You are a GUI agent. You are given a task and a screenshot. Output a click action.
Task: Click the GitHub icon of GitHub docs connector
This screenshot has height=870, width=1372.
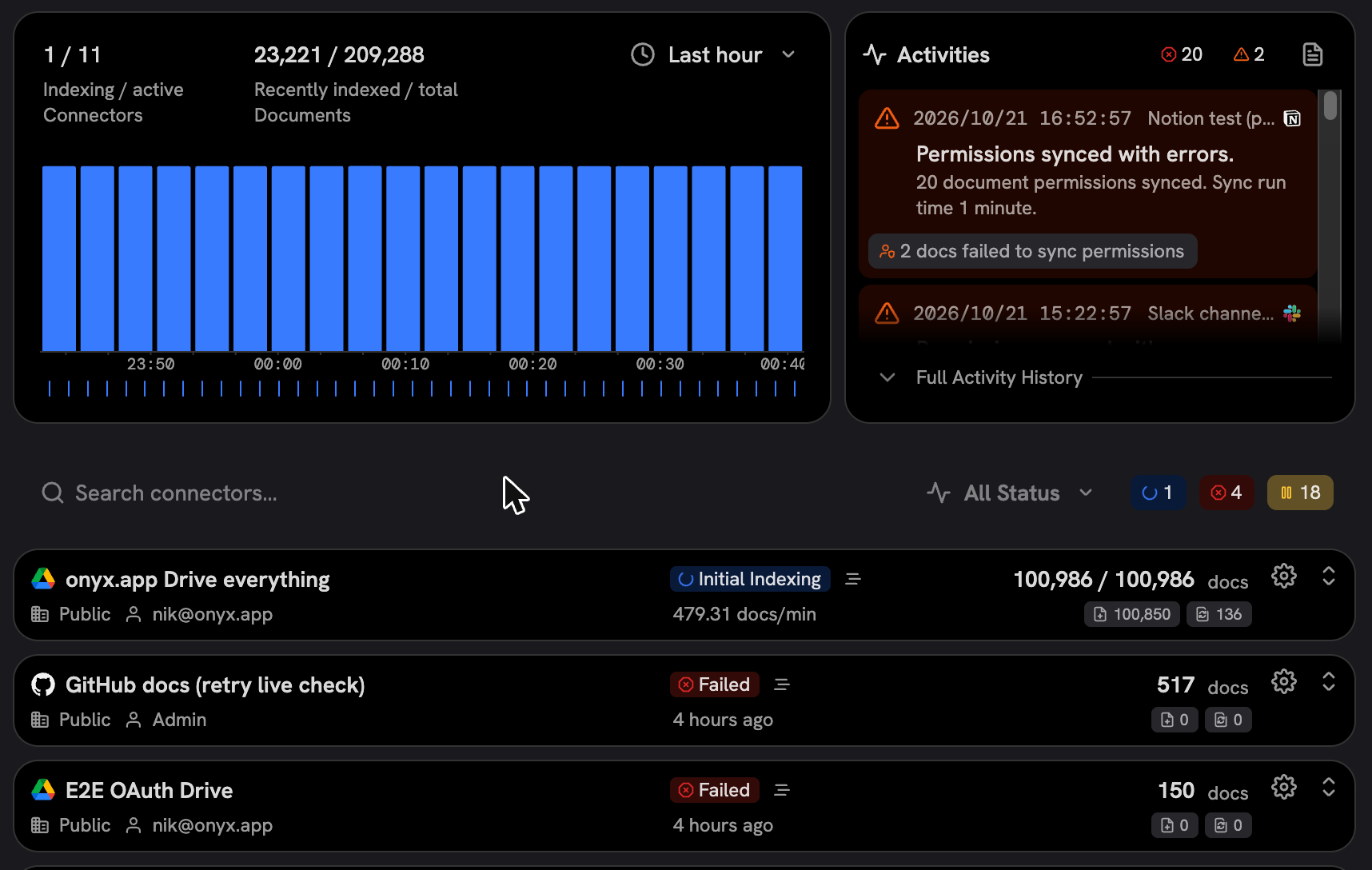pyautogui.click(x=43, y=685)
